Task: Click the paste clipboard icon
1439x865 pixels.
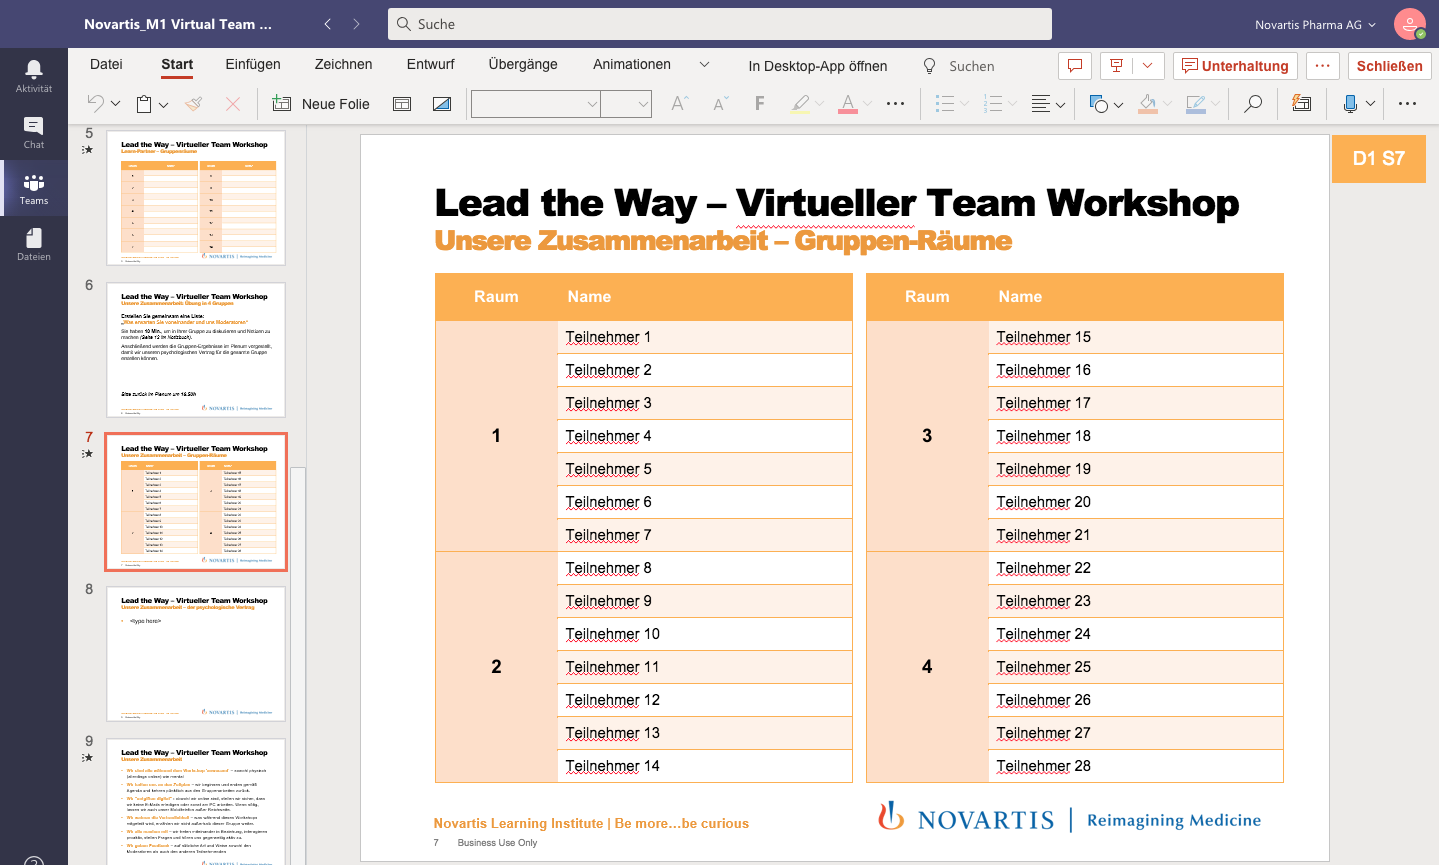Action: click(144, 103)
